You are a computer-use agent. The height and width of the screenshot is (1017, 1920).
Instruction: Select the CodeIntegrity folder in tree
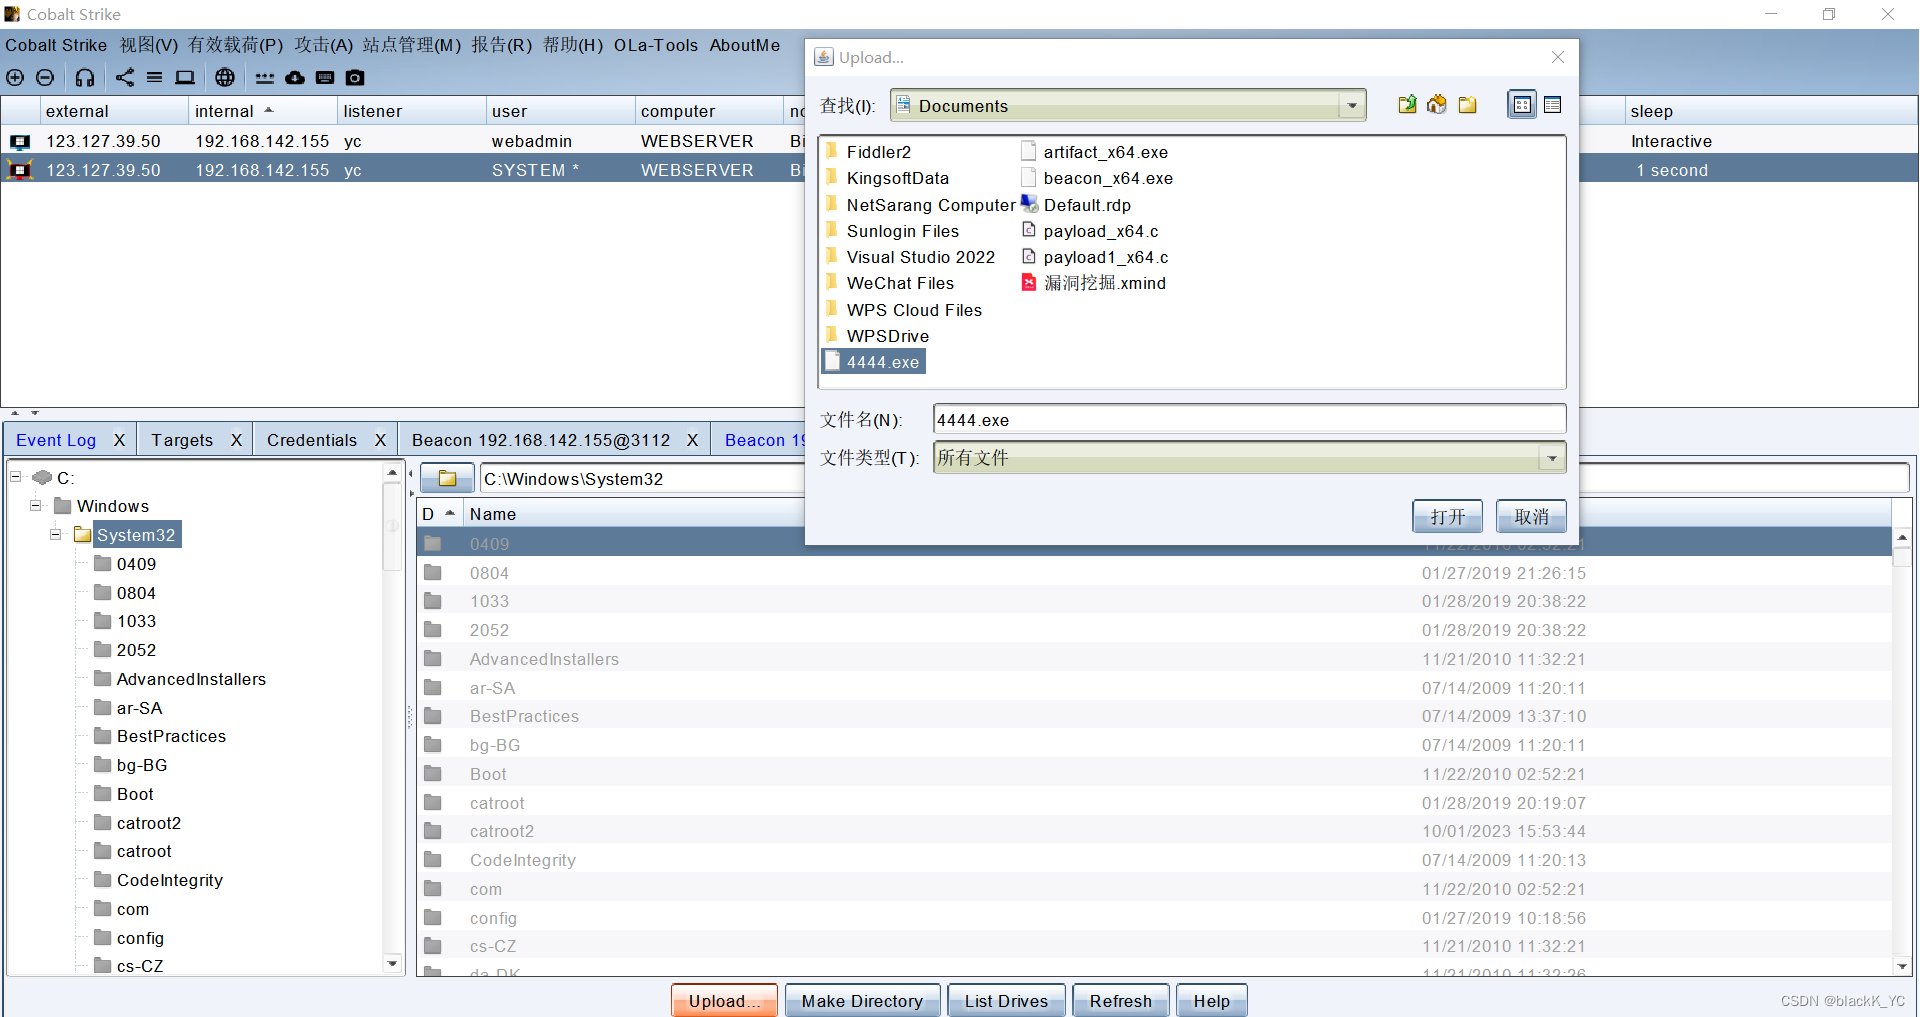tap(169, 880)
